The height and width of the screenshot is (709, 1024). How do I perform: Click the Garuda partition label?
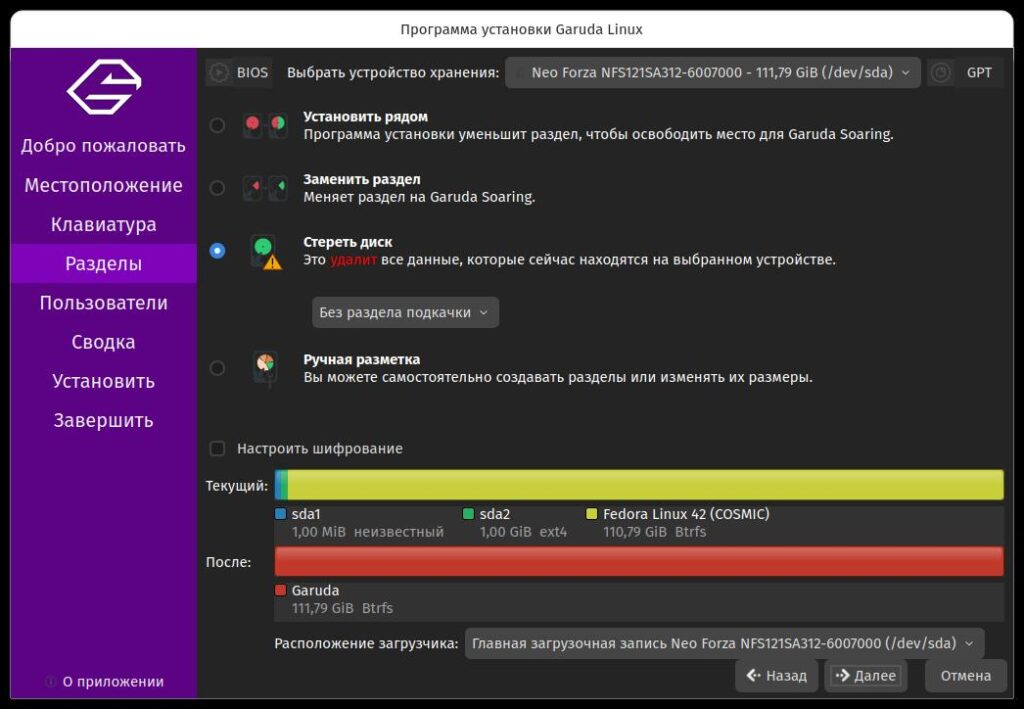[315, 590]
